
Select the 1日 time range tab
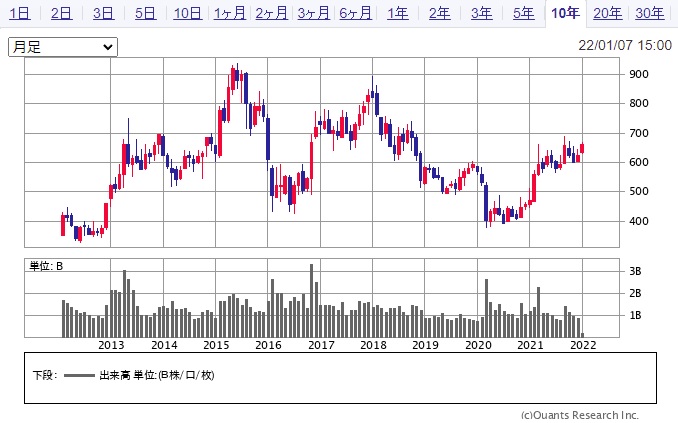[20, 13]
